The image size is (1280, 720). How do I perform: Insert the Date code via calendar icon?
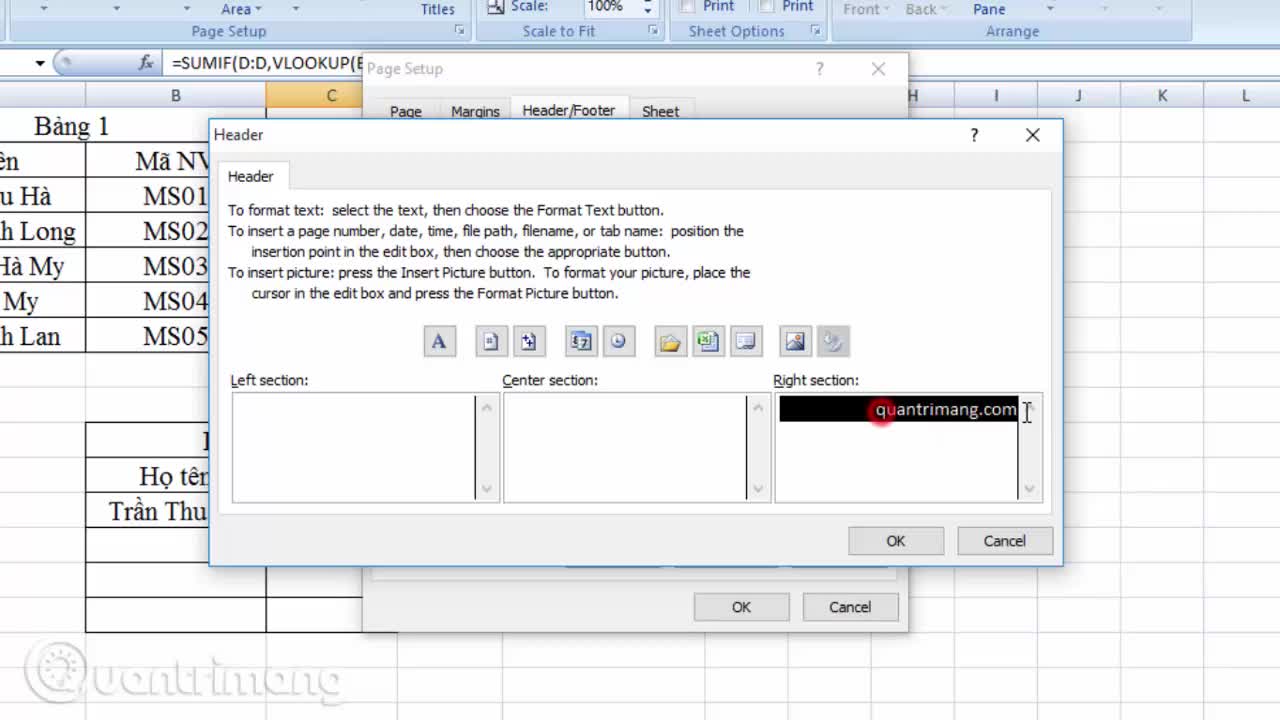(x=580, y=342)
